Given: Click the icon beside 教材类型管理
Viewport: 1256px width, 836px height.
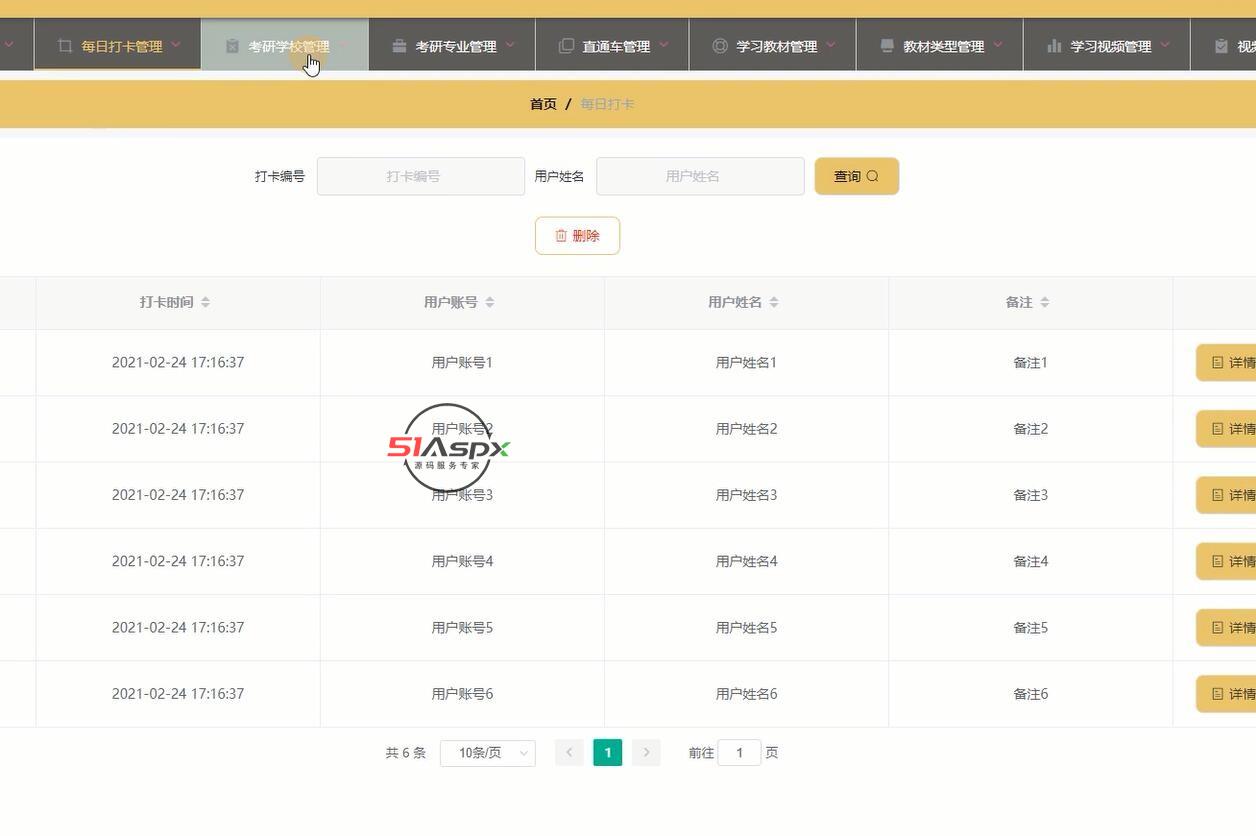Looking at the screenshot, I should pyautogui.click(x=887, y=46).
